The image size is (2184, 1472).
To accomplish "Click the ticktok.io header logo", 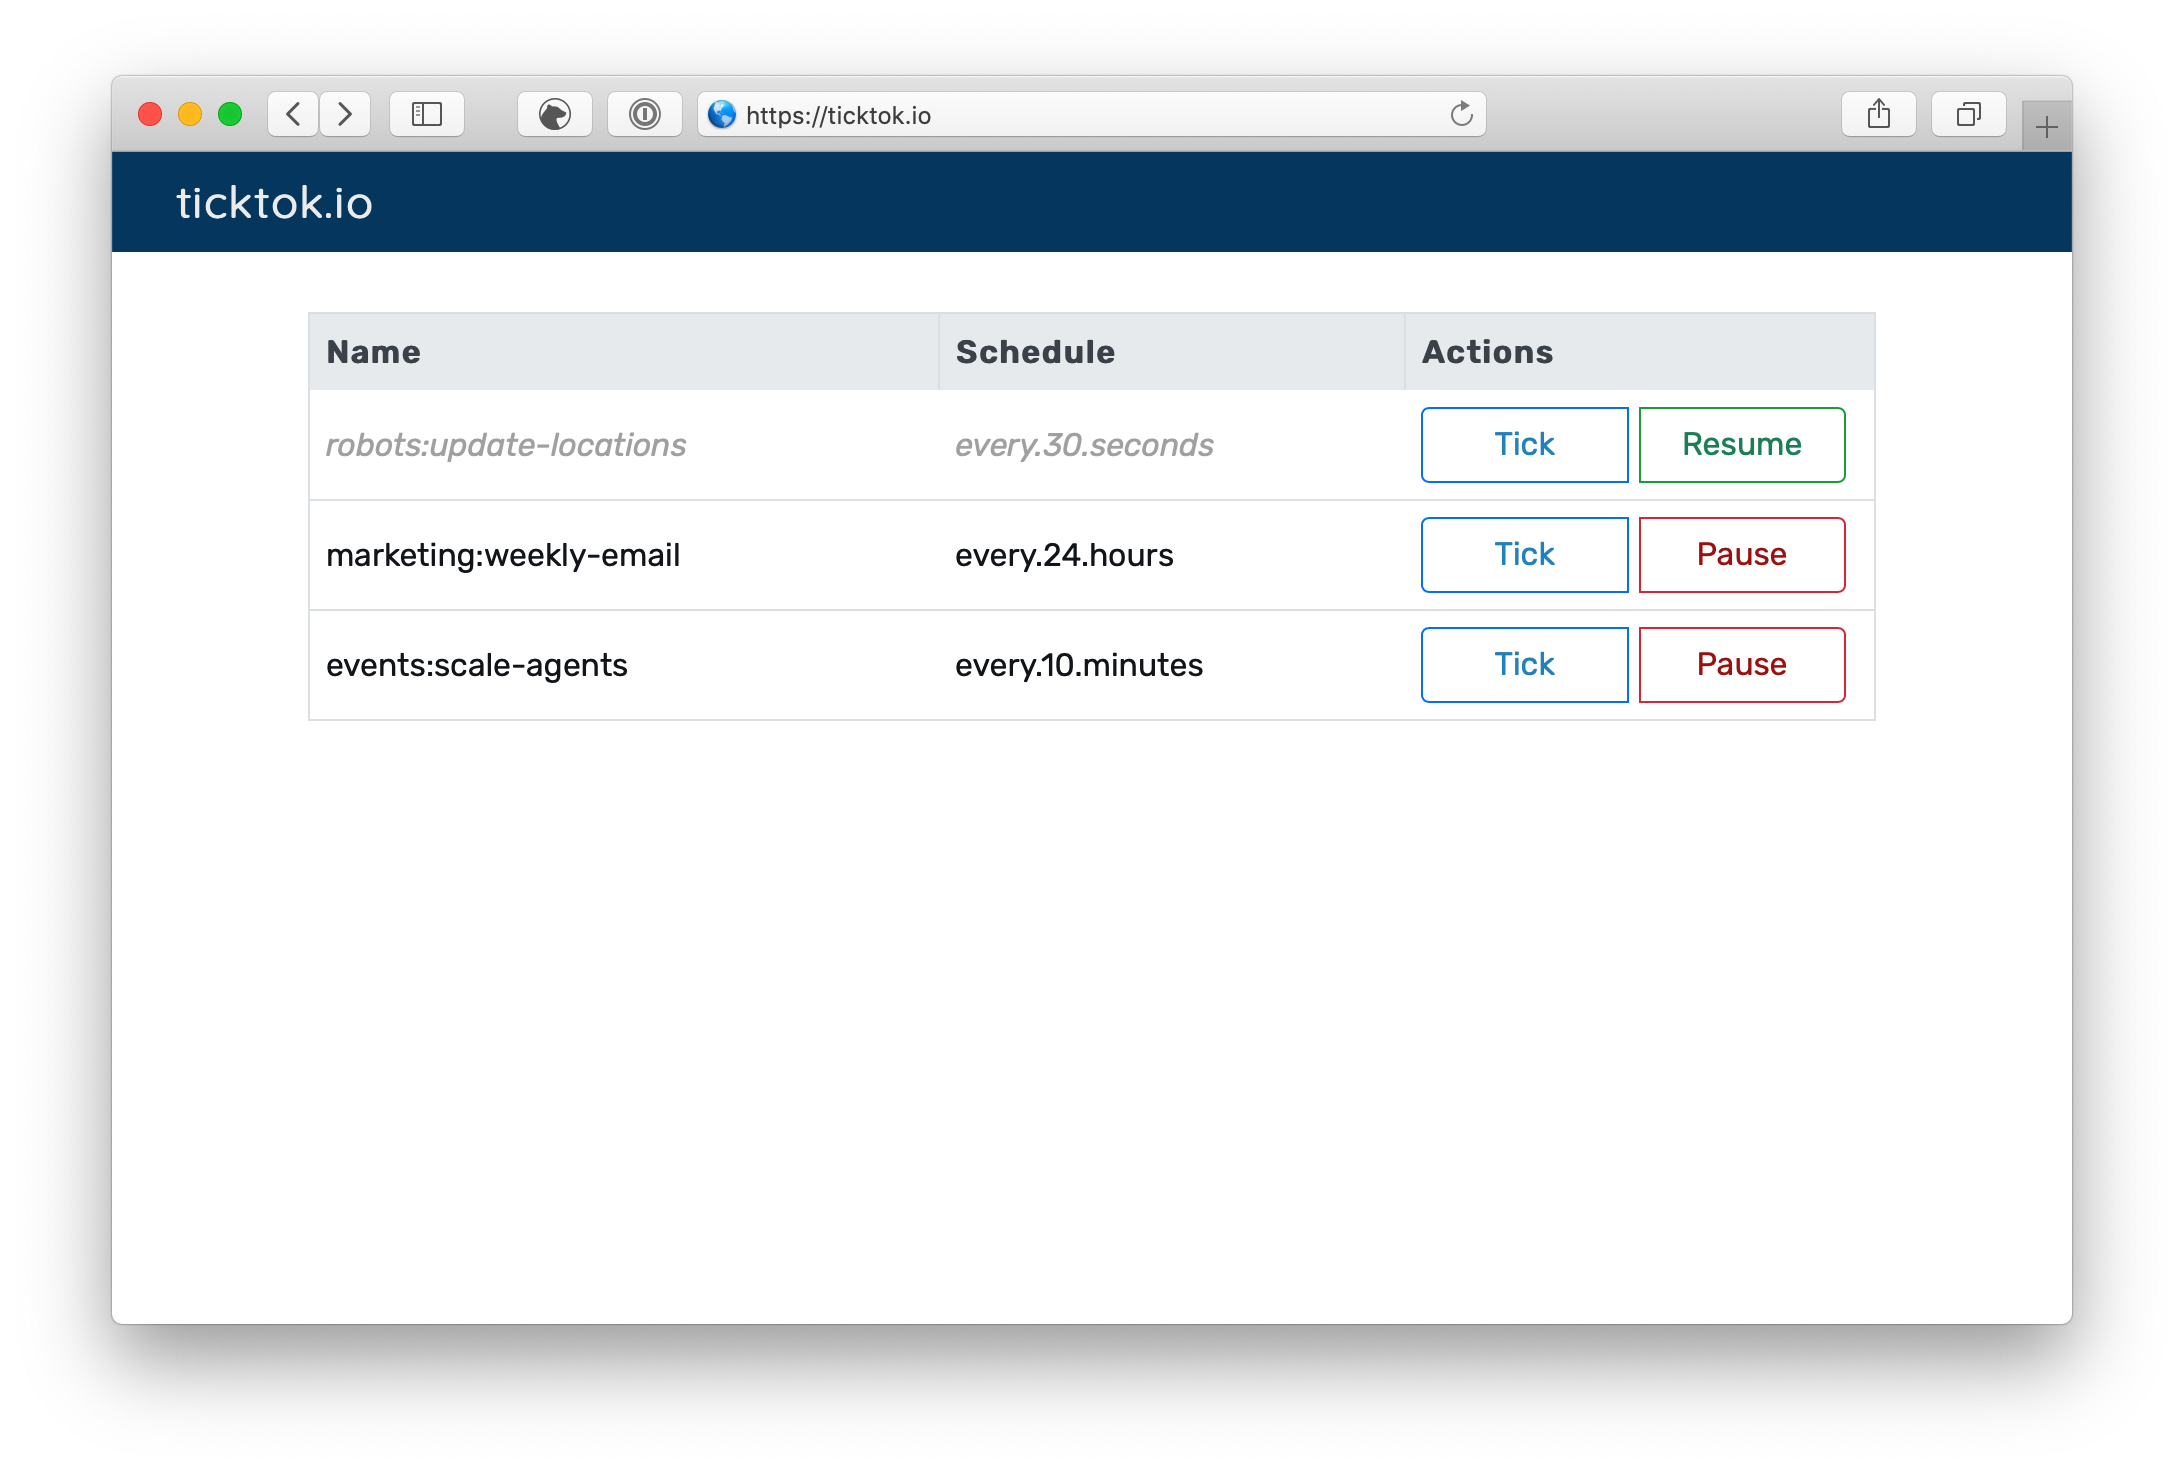I will [x=275, y=203].
